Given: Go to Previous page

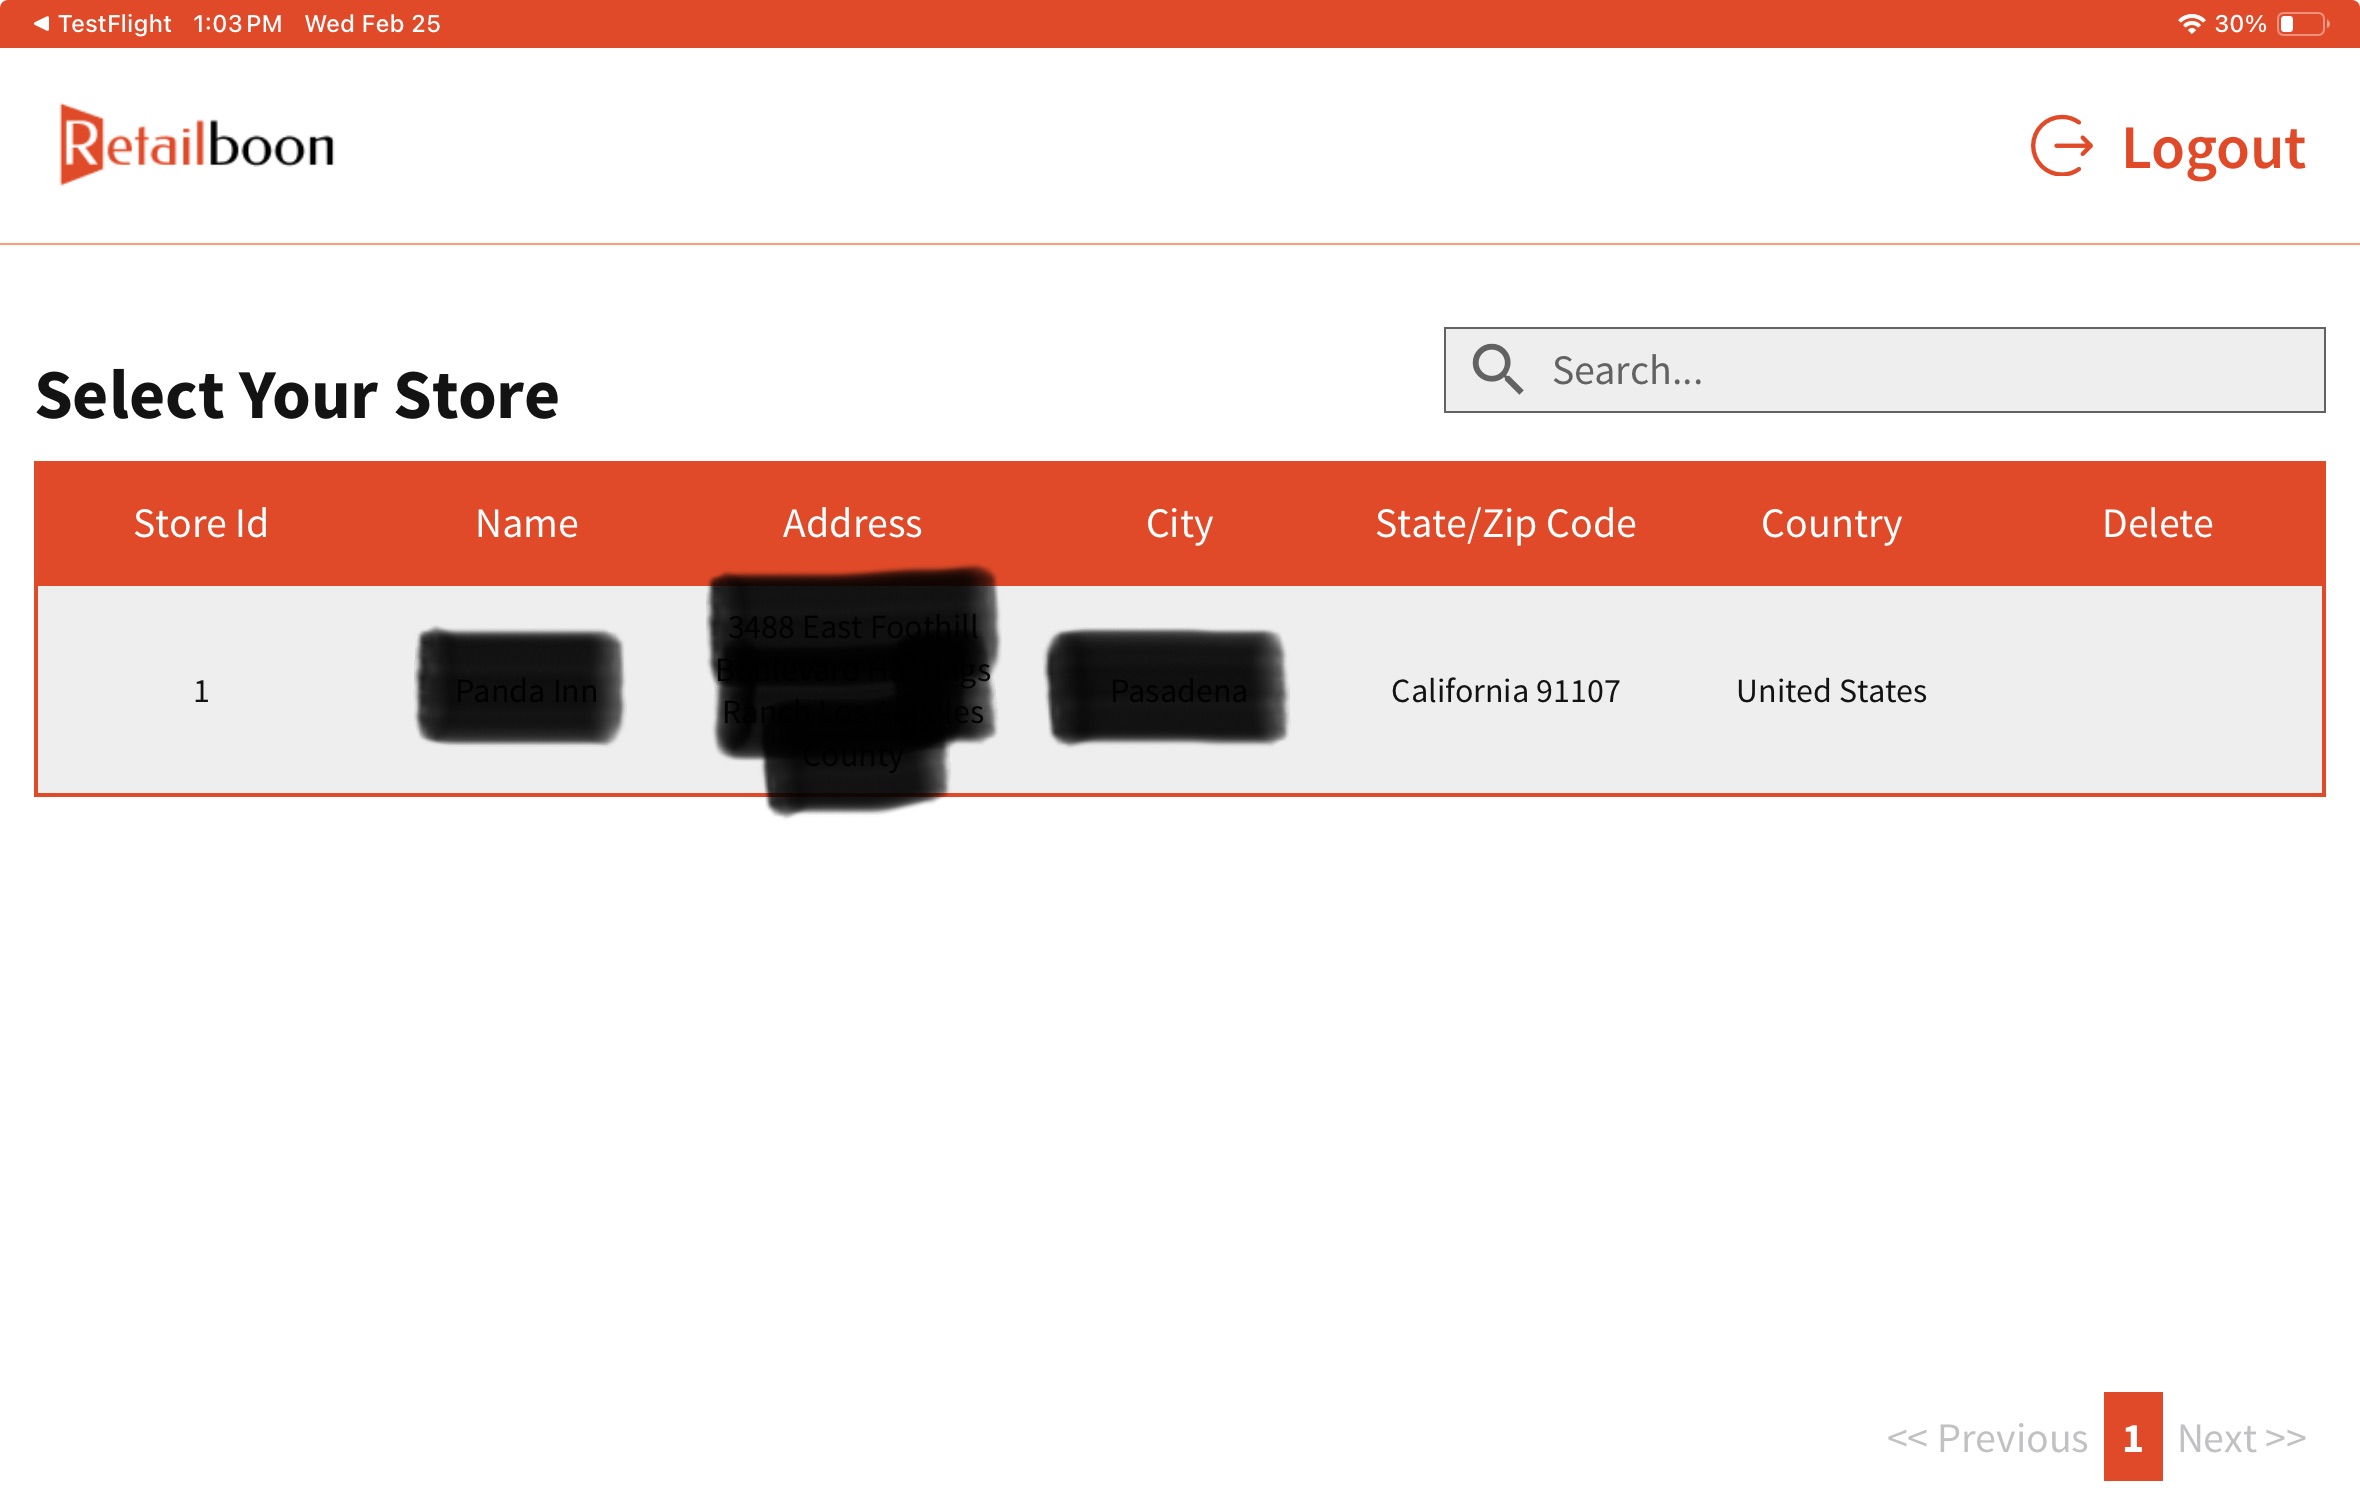Looking at the screenshot, I should (1987, 1438).
